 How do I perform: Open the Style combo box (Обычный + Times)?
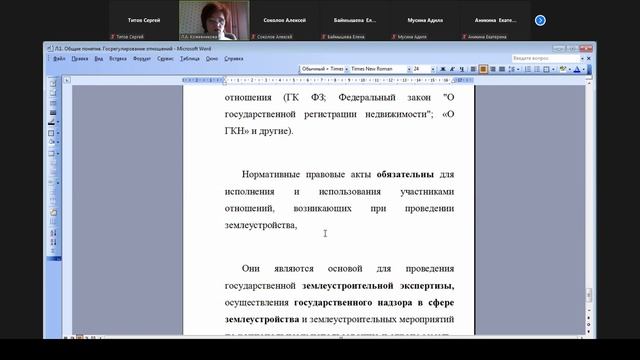coord(324,69)
